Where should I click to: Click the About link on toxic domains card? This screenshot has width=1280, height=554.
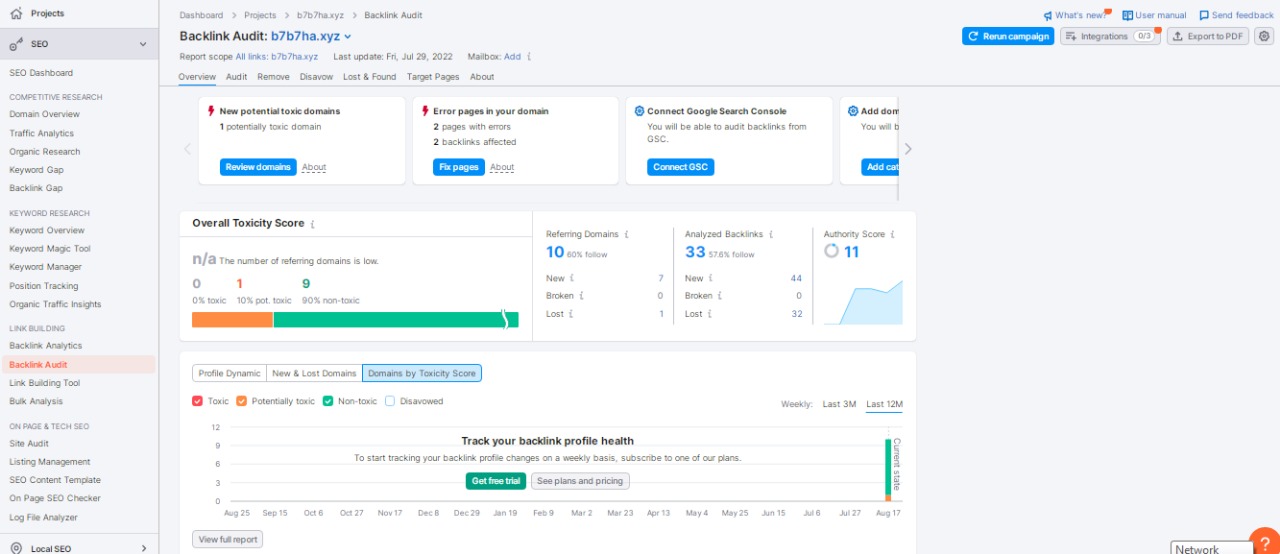(x=314, y=167)
